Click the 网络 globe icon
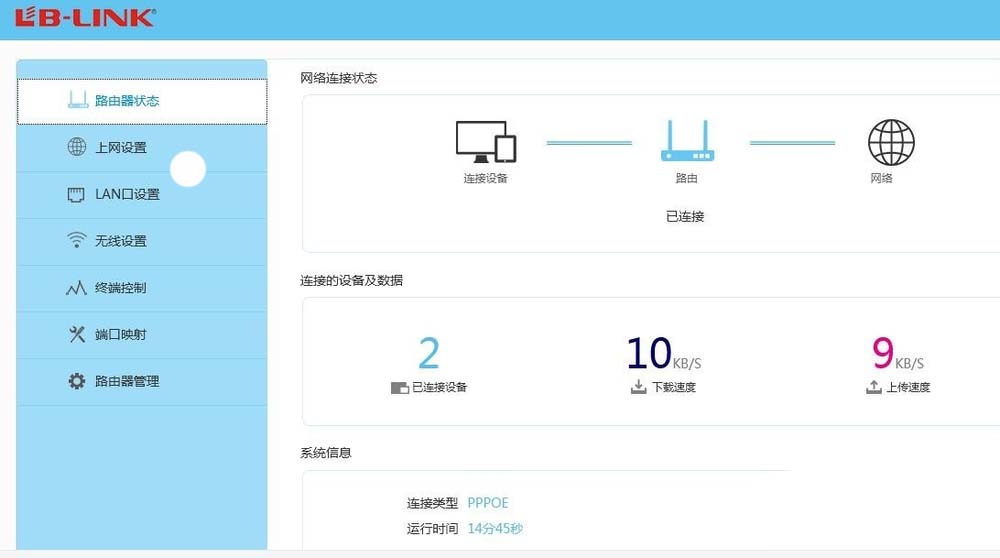Viewport: 1000px width, 558px height. (891, 142)
